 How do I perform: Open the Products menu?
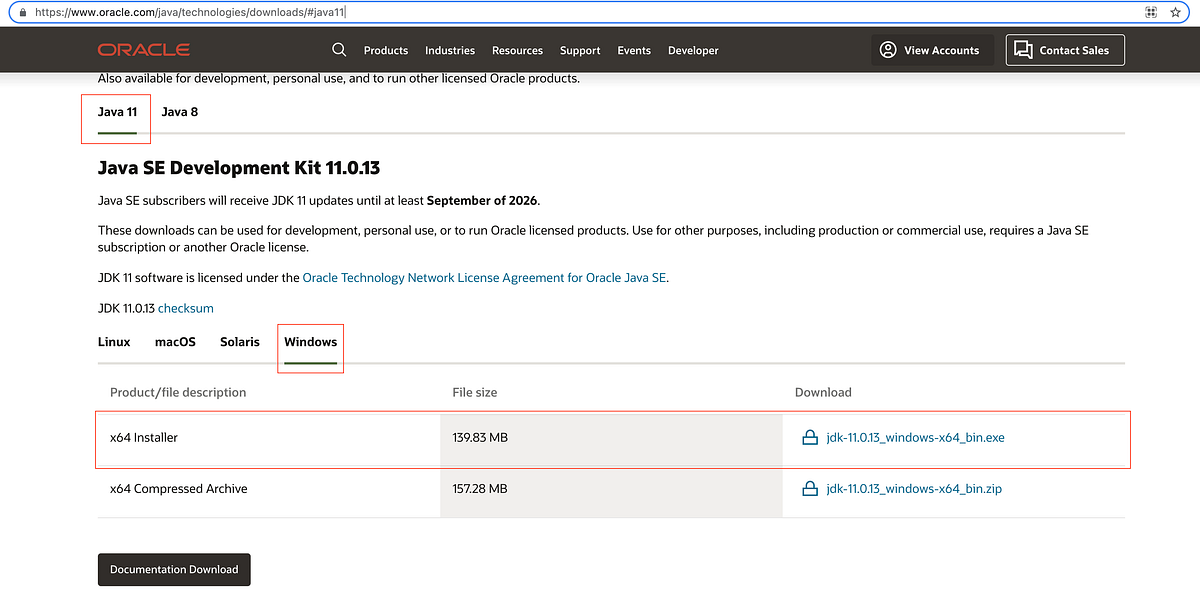pyautogui.click(x=385, y=50)
